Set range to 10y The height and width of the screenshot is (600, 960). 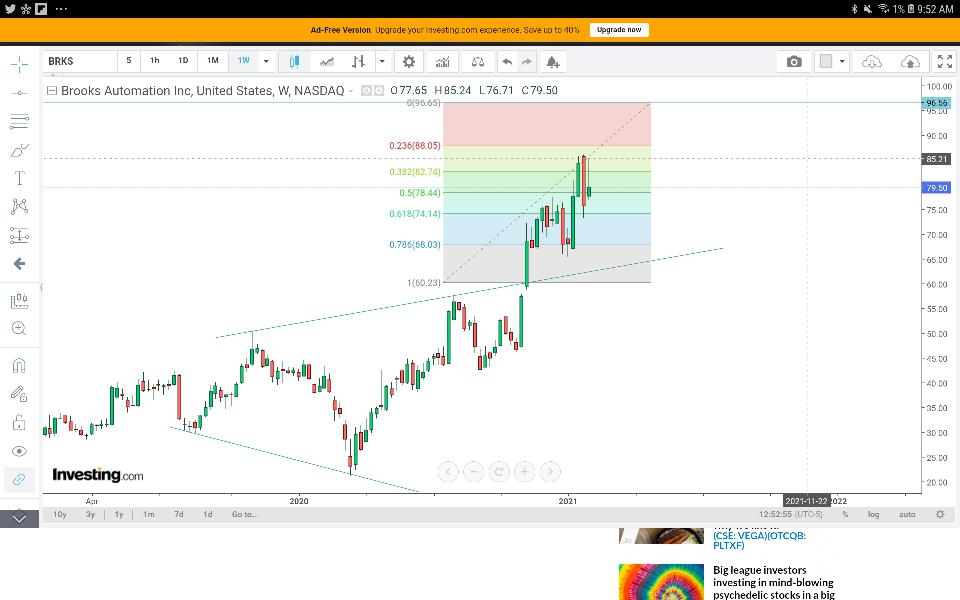pos(59,514)
